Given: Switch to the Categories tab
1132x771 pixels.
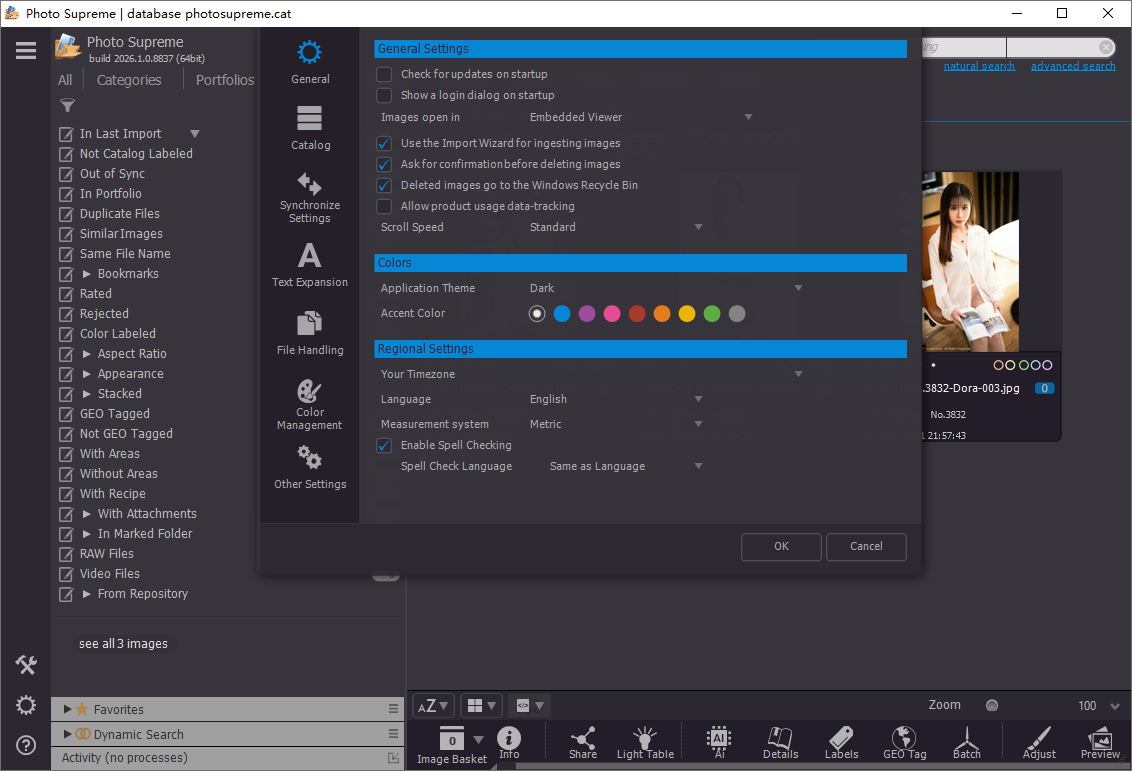Looking at the screenshot, I should coord(129,80).
